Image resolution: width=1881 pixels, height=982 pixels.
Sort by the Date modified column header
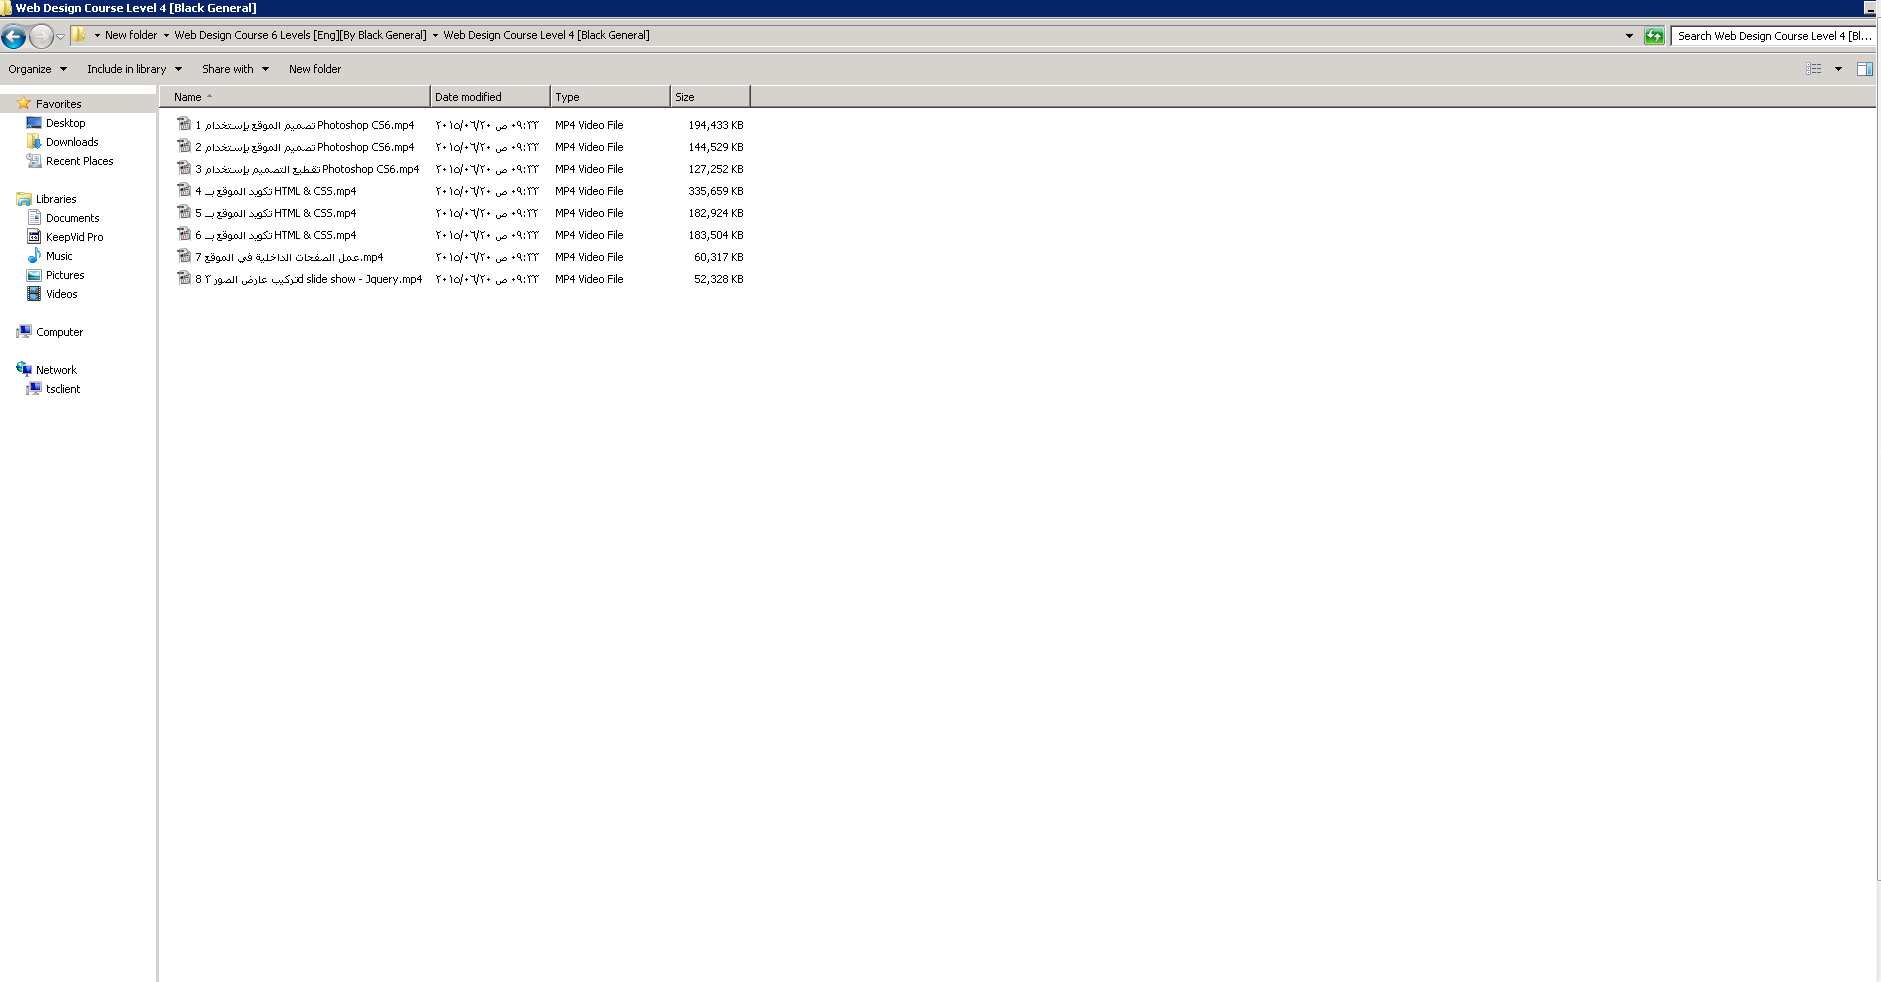point(489,97)
